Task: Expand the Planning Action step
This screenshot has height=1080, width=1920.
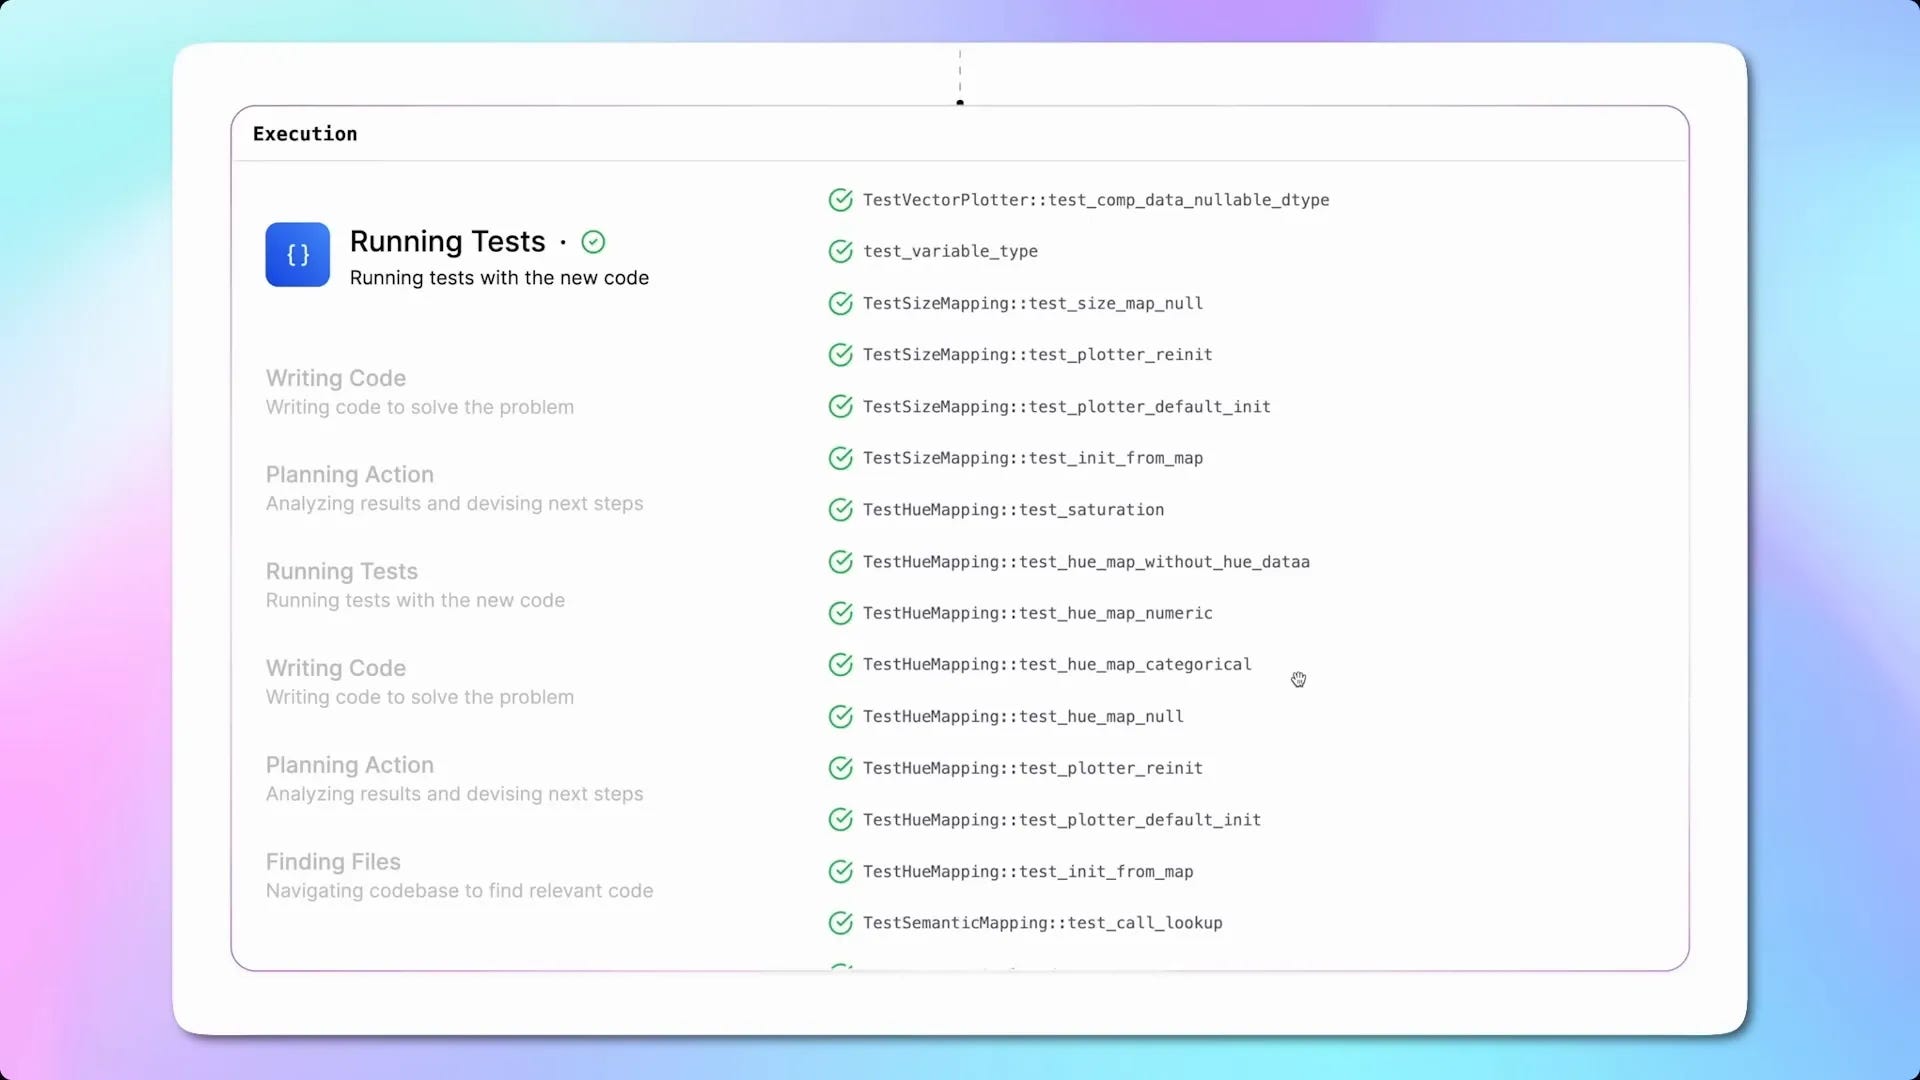Action: 349,475
